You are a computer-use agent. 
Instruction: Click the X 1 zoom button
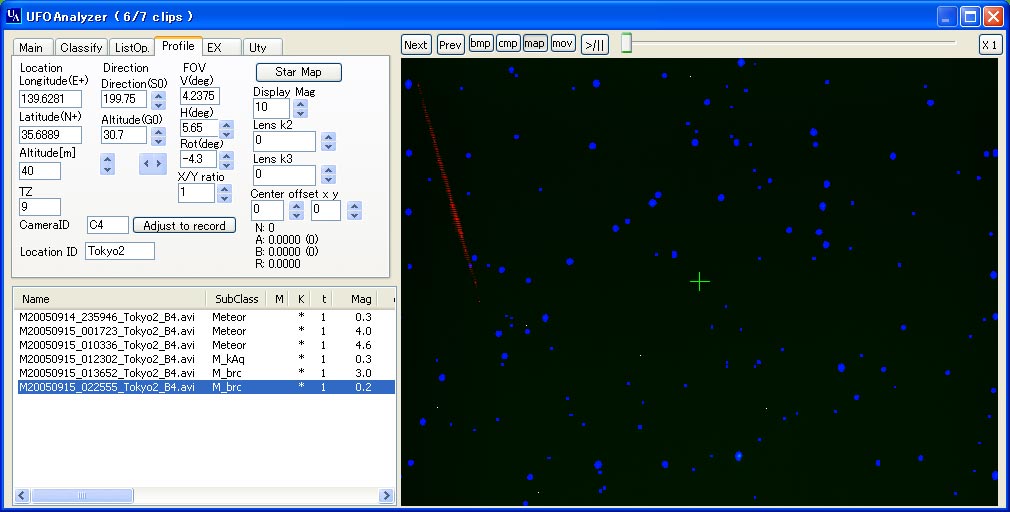(x=989, y=44)
